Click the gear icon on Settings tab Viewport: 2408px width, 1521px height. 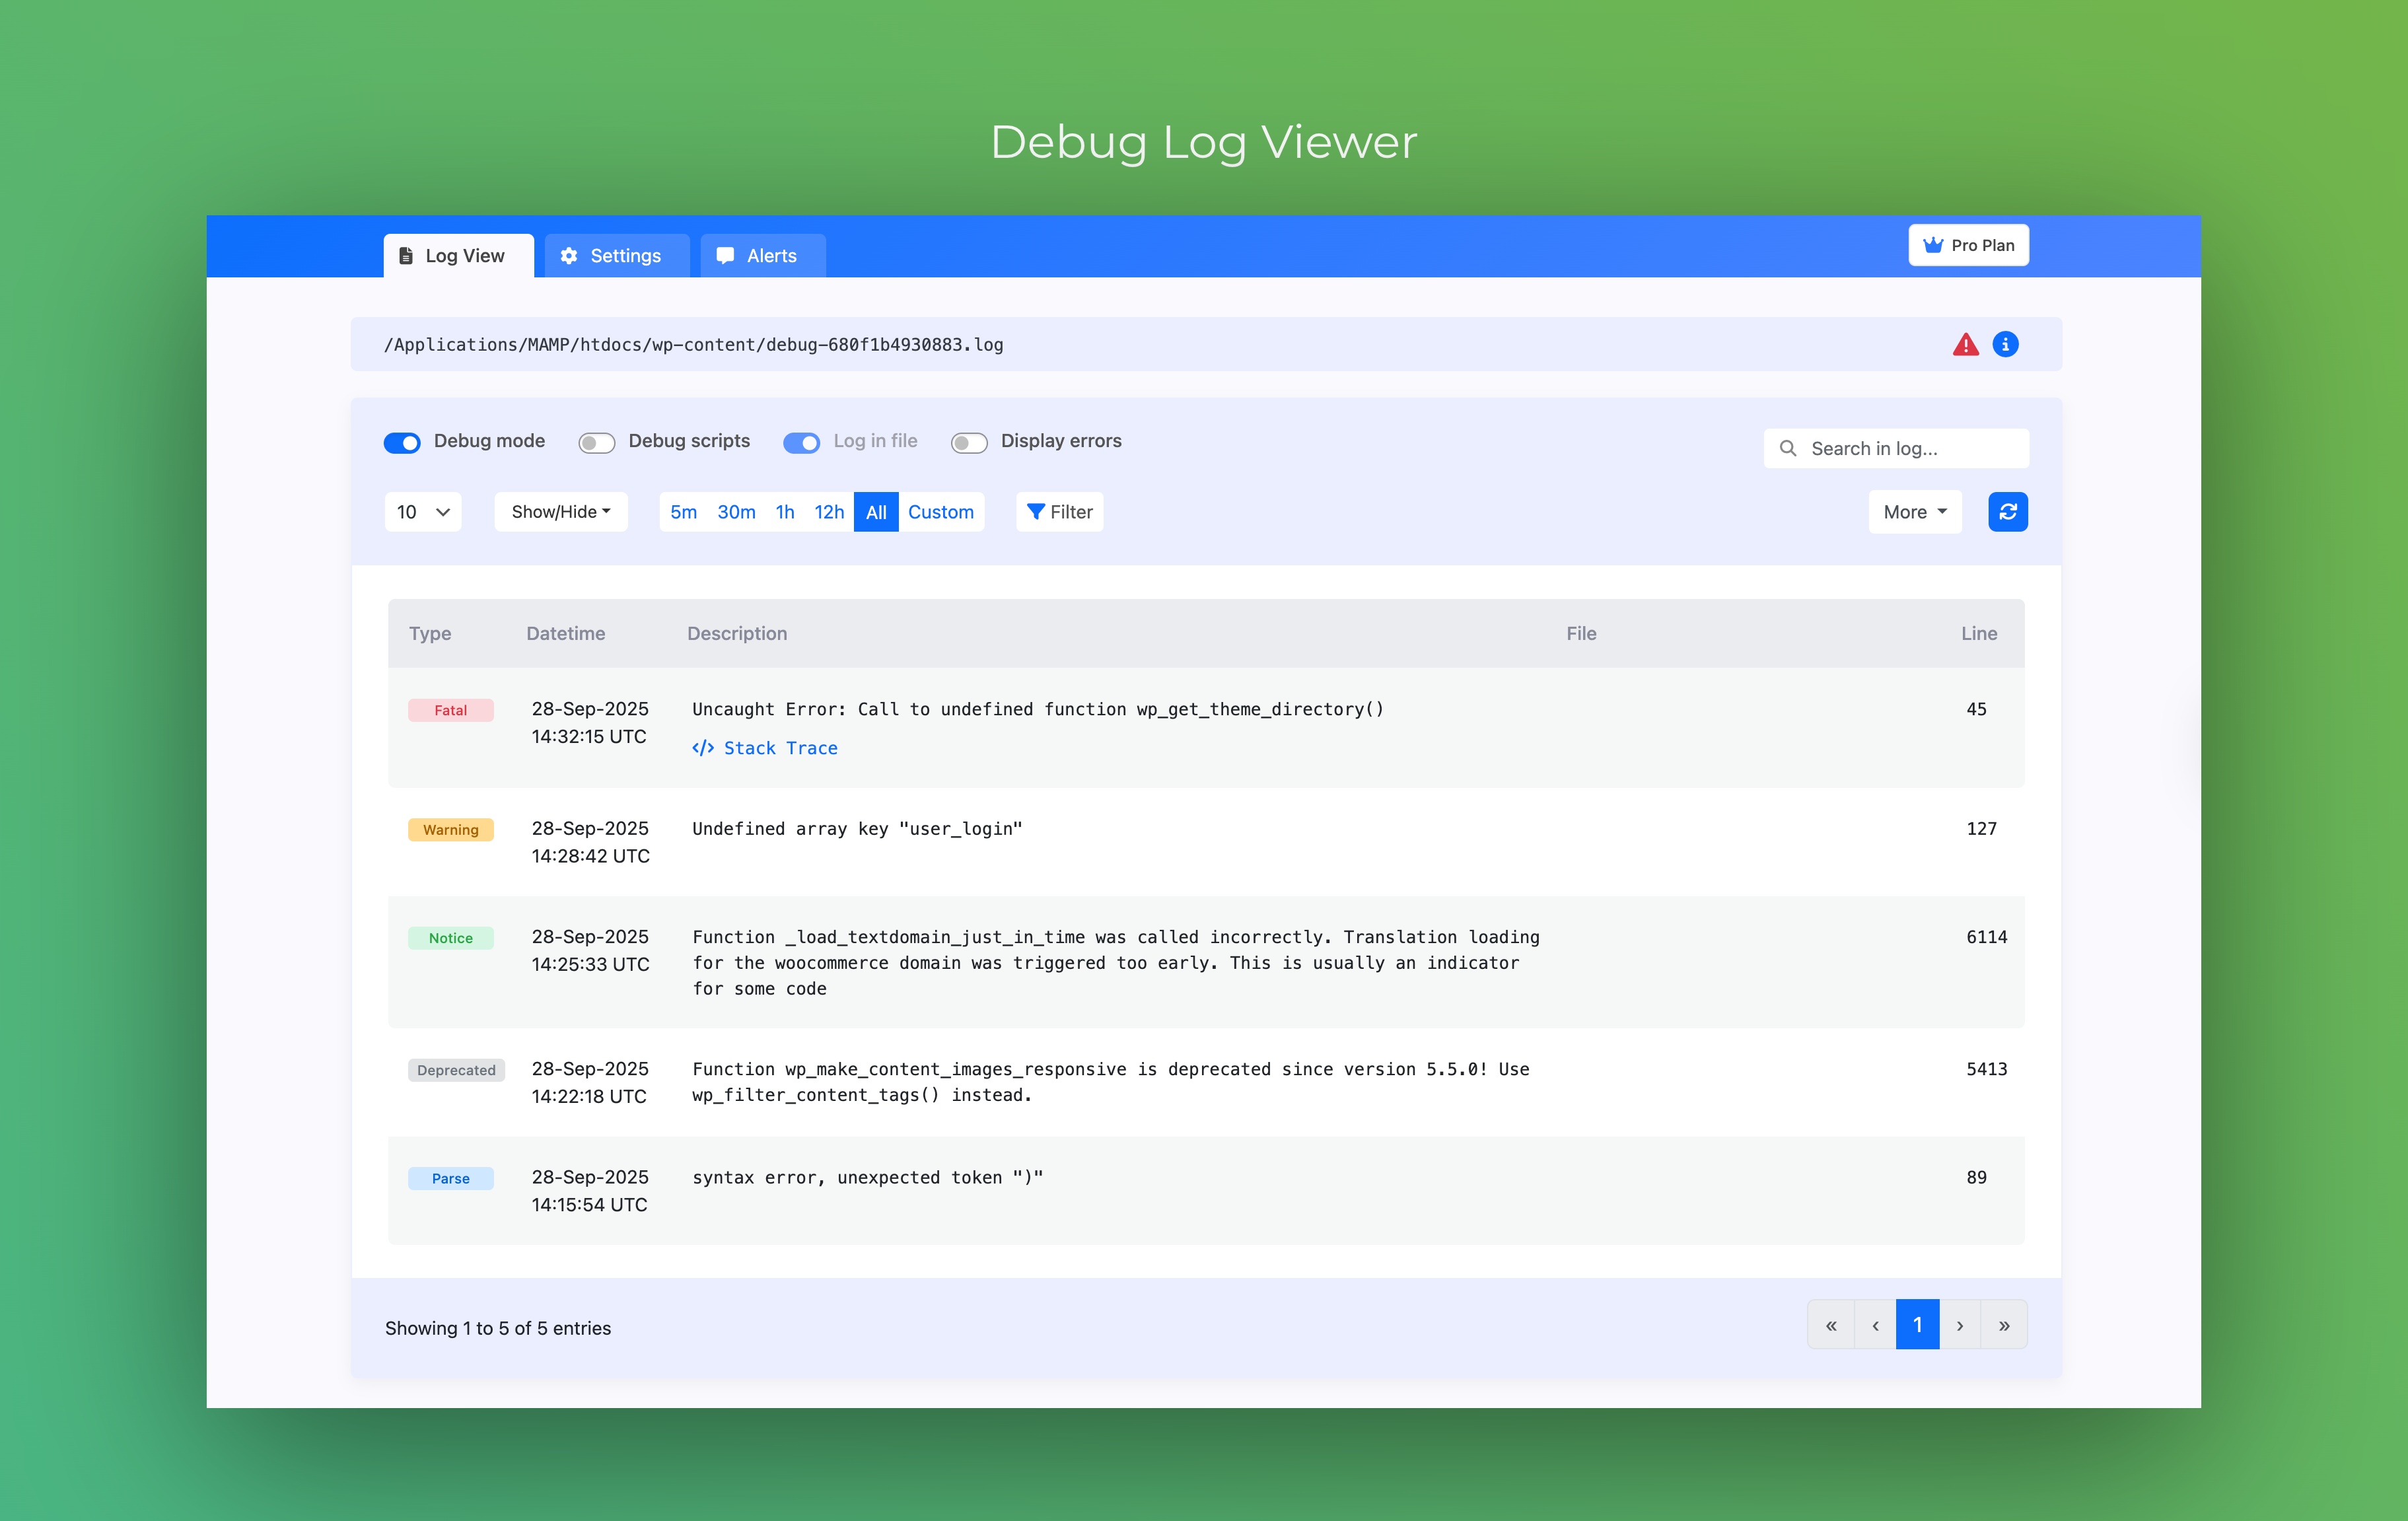click(569, 256)
